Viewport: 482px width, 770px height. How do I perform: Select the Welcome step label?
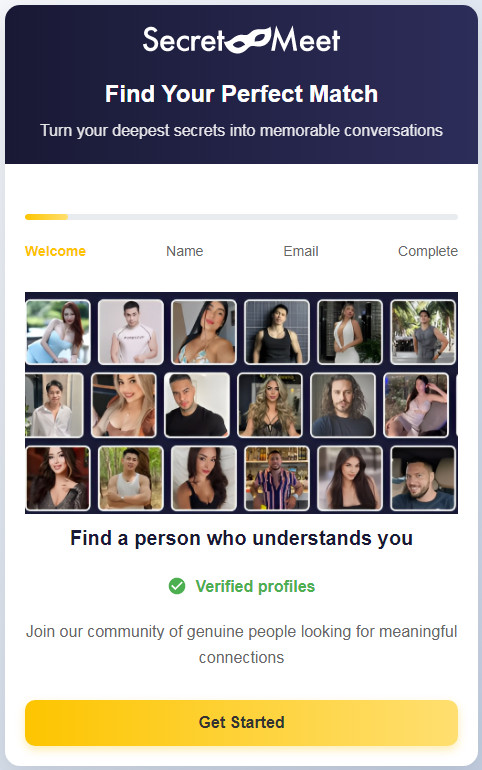coord(55,251)
